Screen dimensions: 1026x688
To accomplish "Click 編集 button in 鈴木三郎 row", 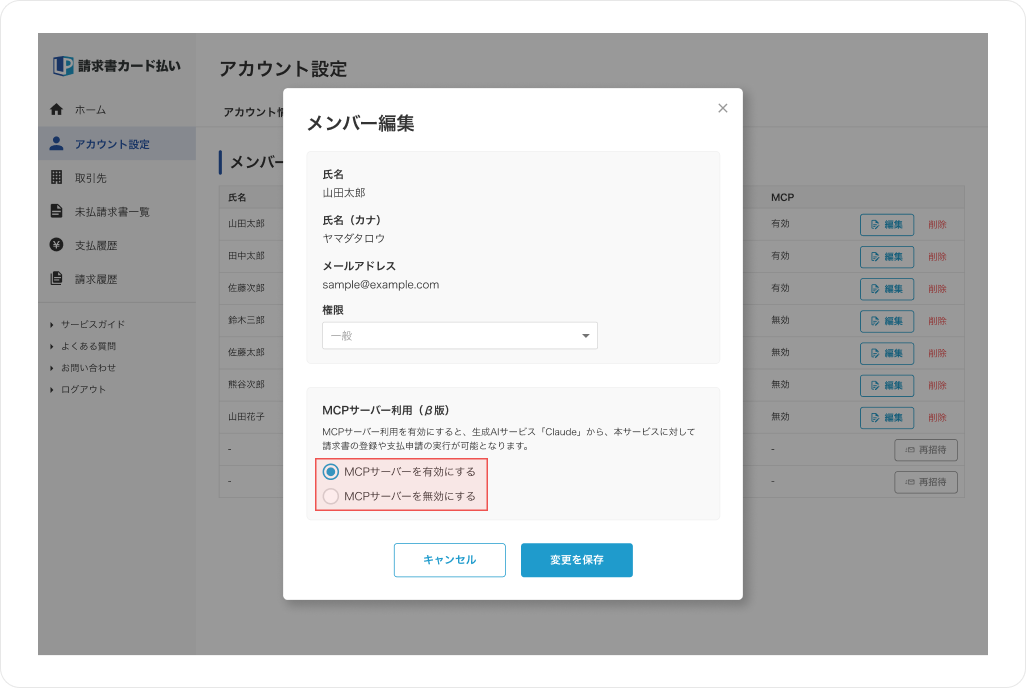I will (887, 321).
